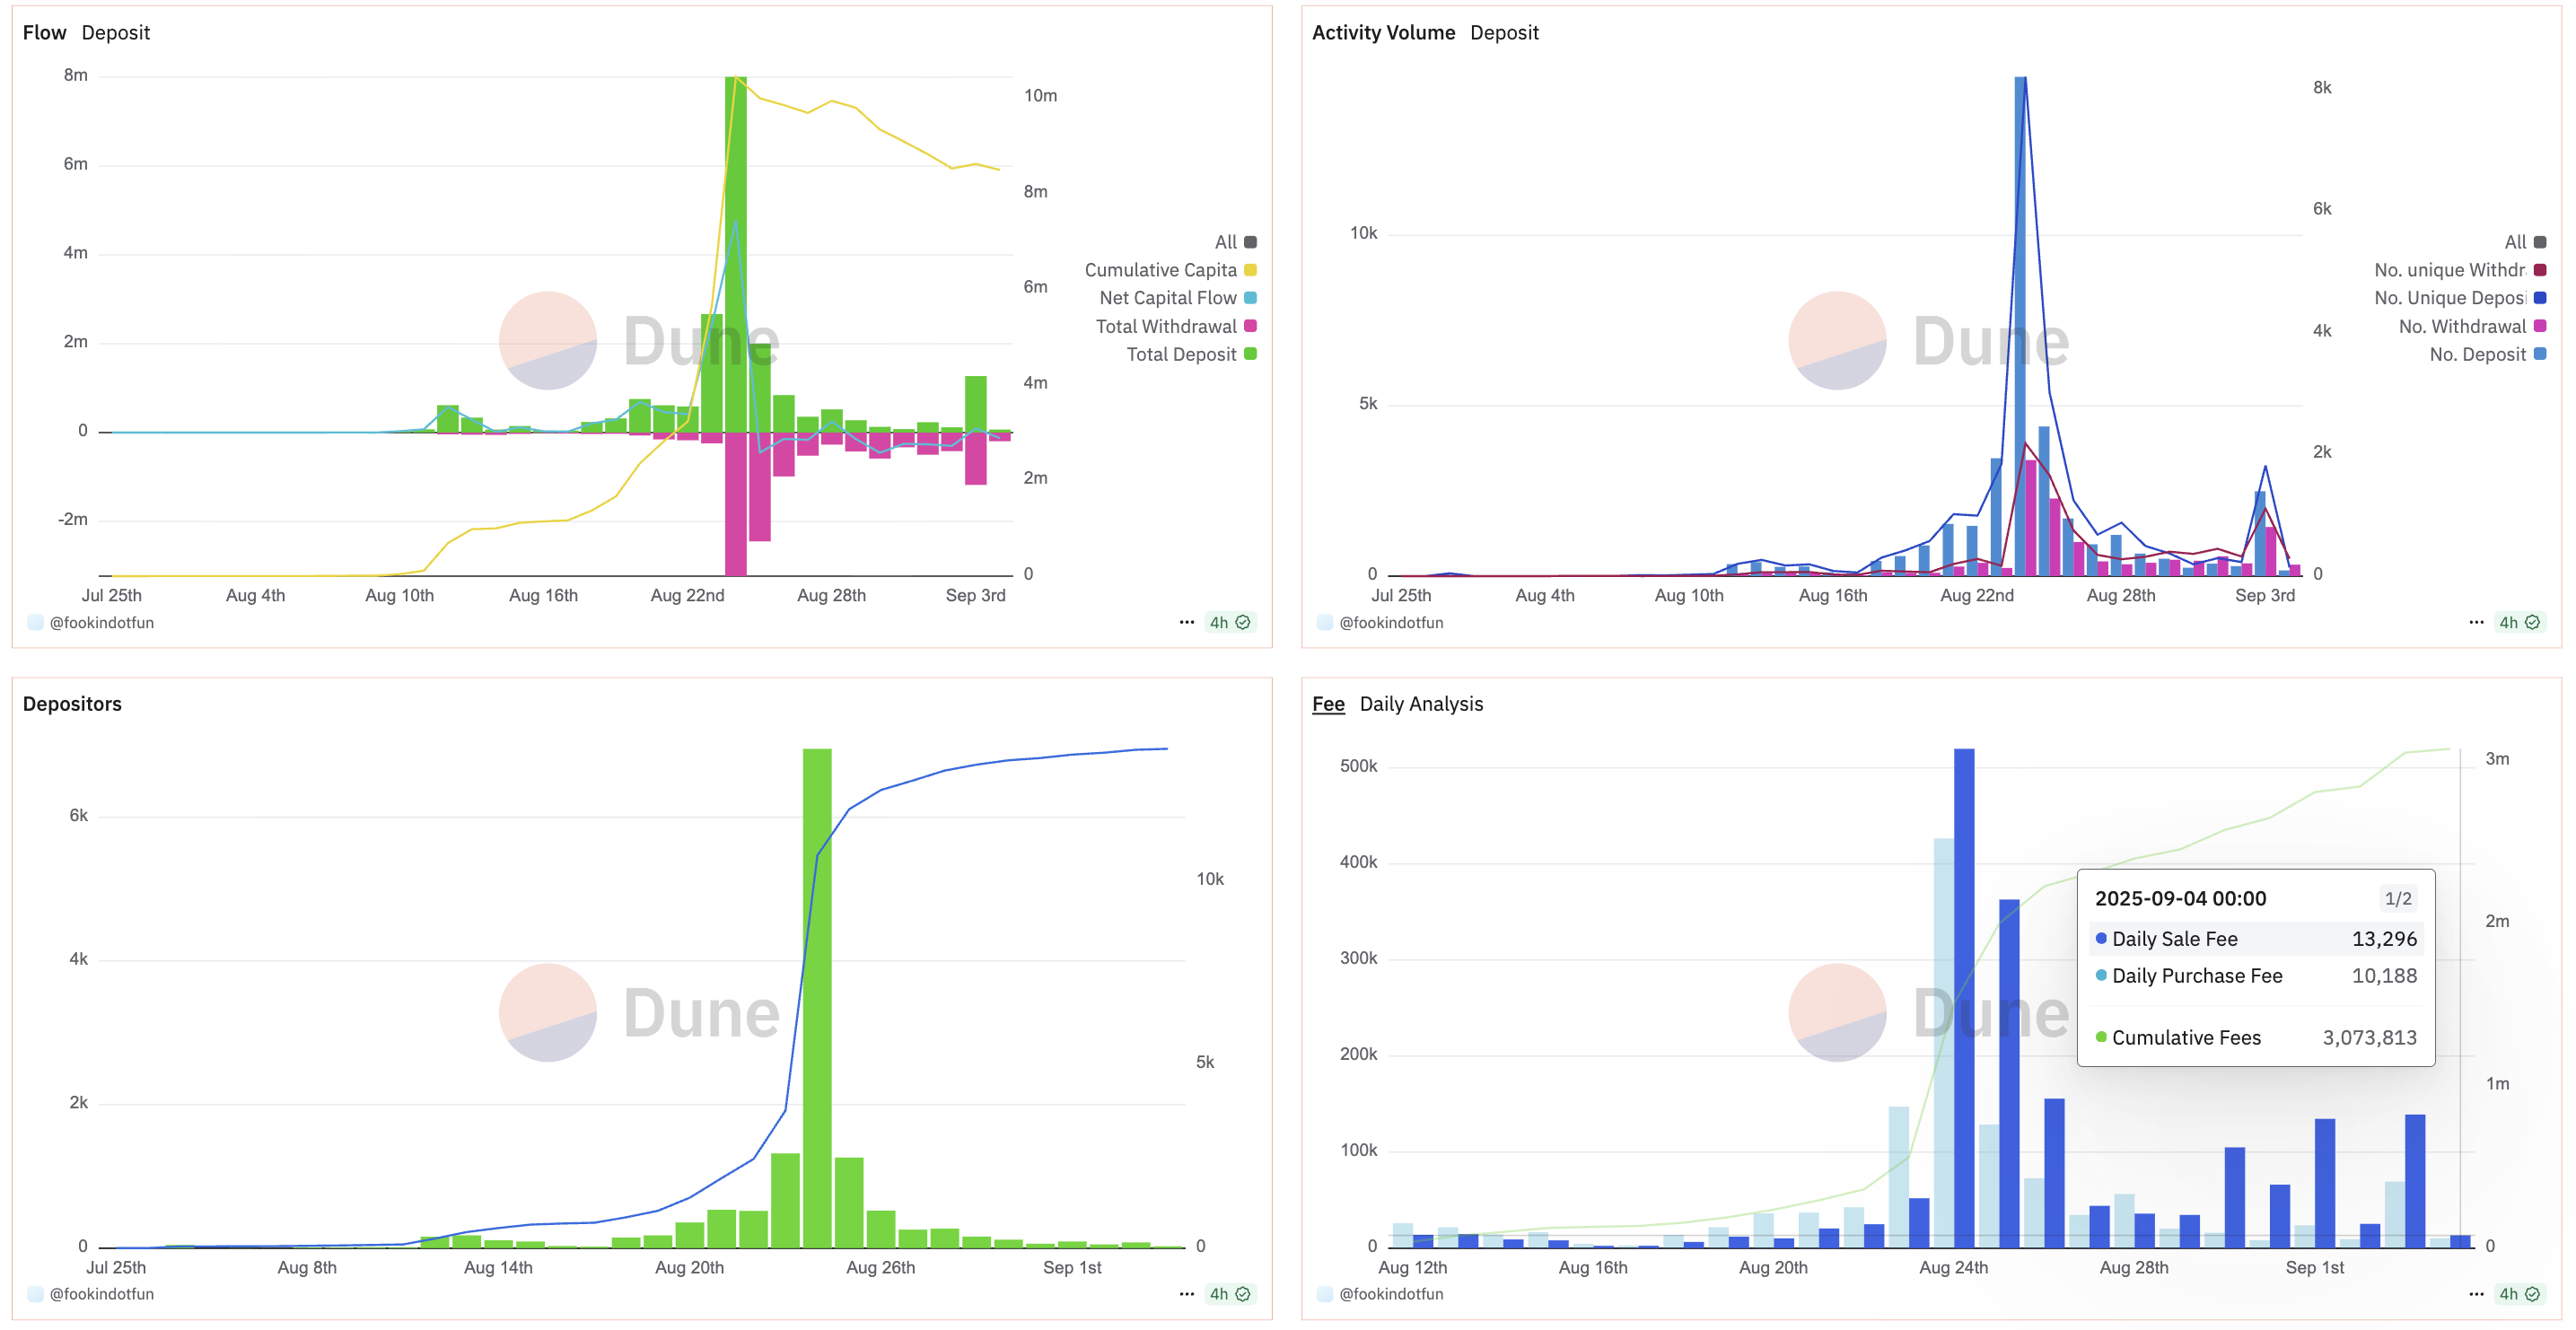Click No. Withdrawal legend entry in Activity Volume
2576x1330 pixels.
coord(2461,326)
